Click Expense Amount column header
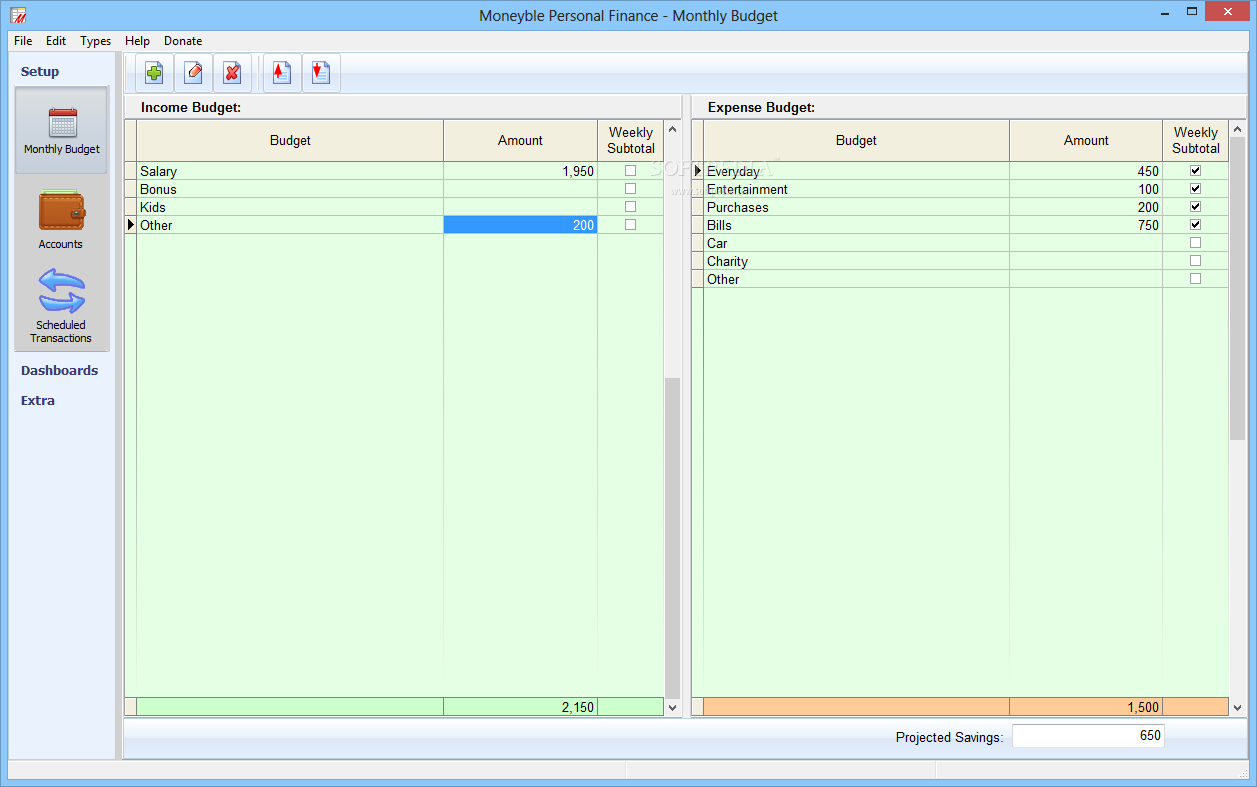Viewport: 1257px width, 787px height. coord(1086,141)
